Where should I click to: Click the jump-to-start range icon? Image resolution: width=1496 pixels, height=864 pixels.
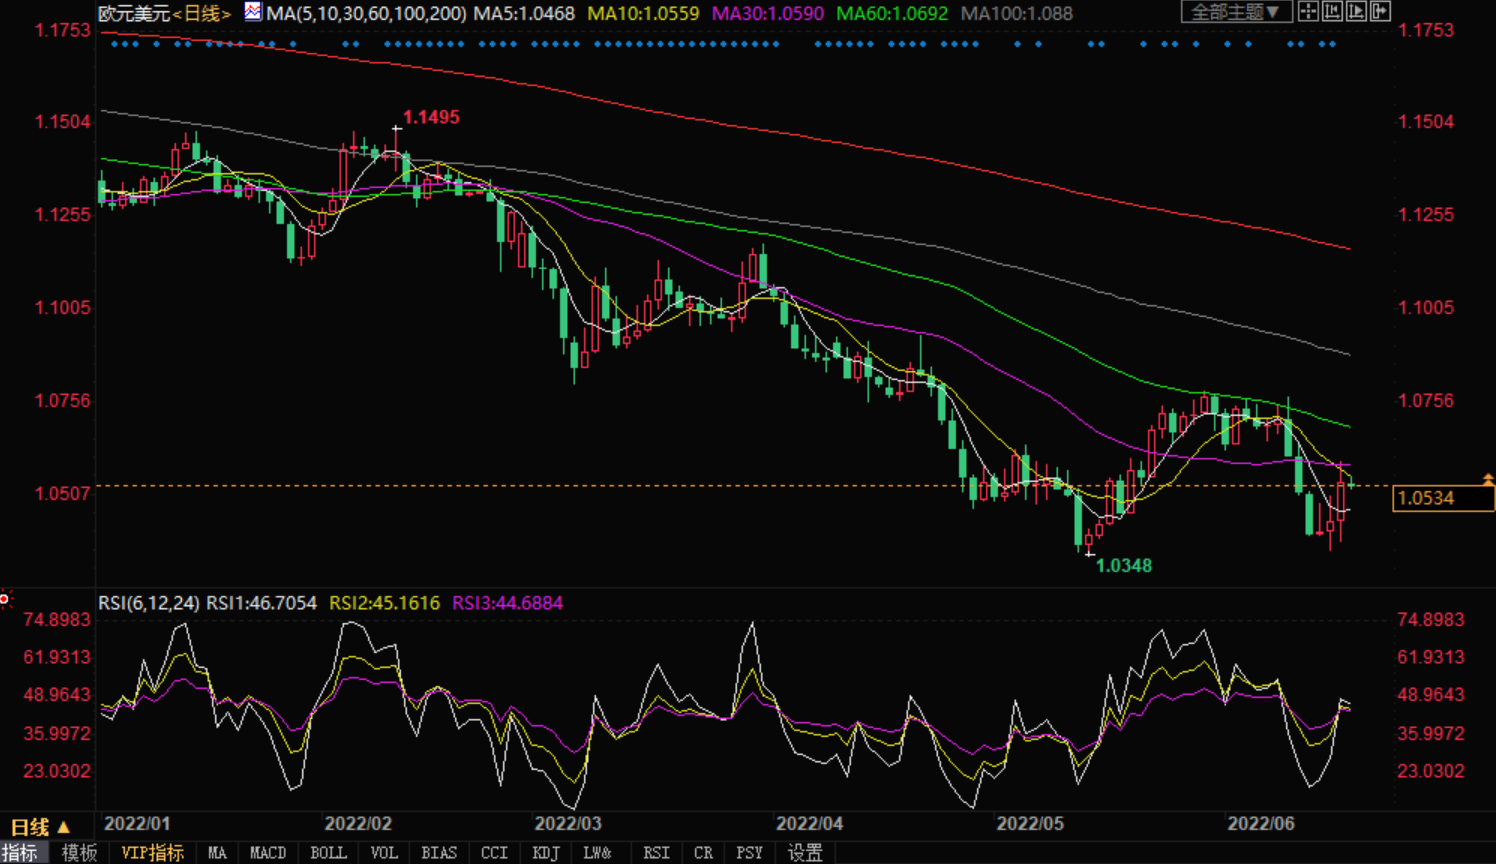click(x=1332, y=12)
